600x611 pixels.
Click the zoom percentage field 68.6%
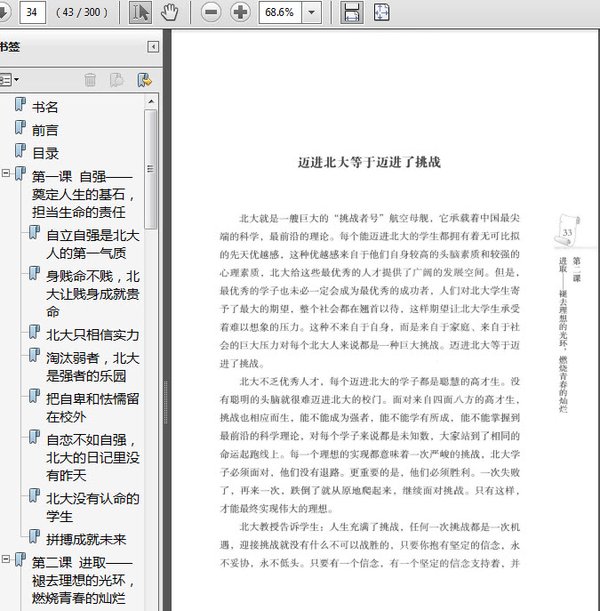(x=281, y=12)
